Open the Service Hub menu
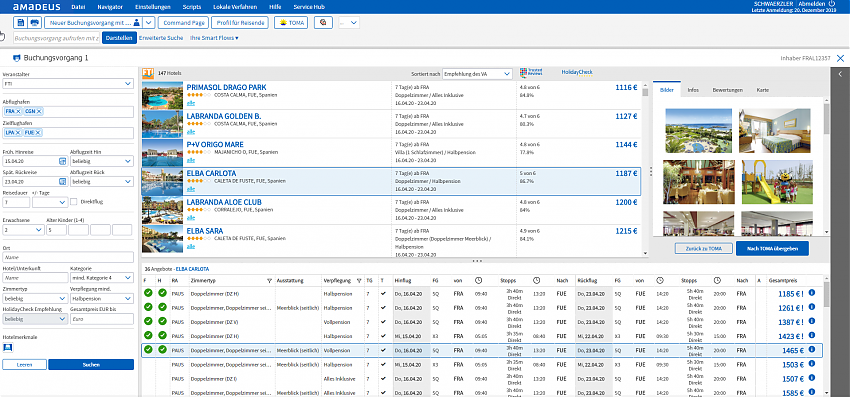850x397 pixels. (x=309, y=7)
